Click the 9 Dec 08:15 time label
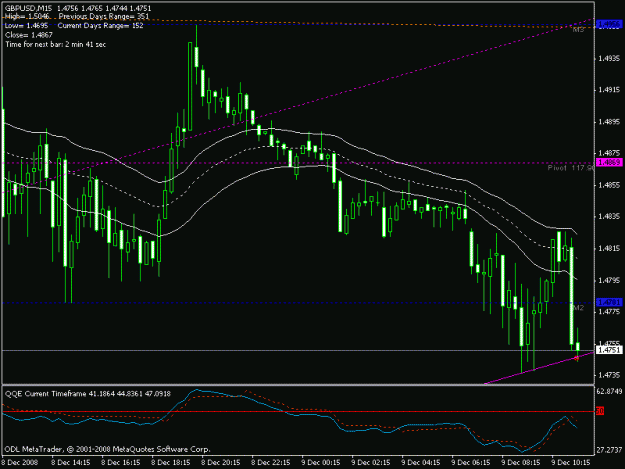Viewport: 625px width, 469px height. [521, 462]
